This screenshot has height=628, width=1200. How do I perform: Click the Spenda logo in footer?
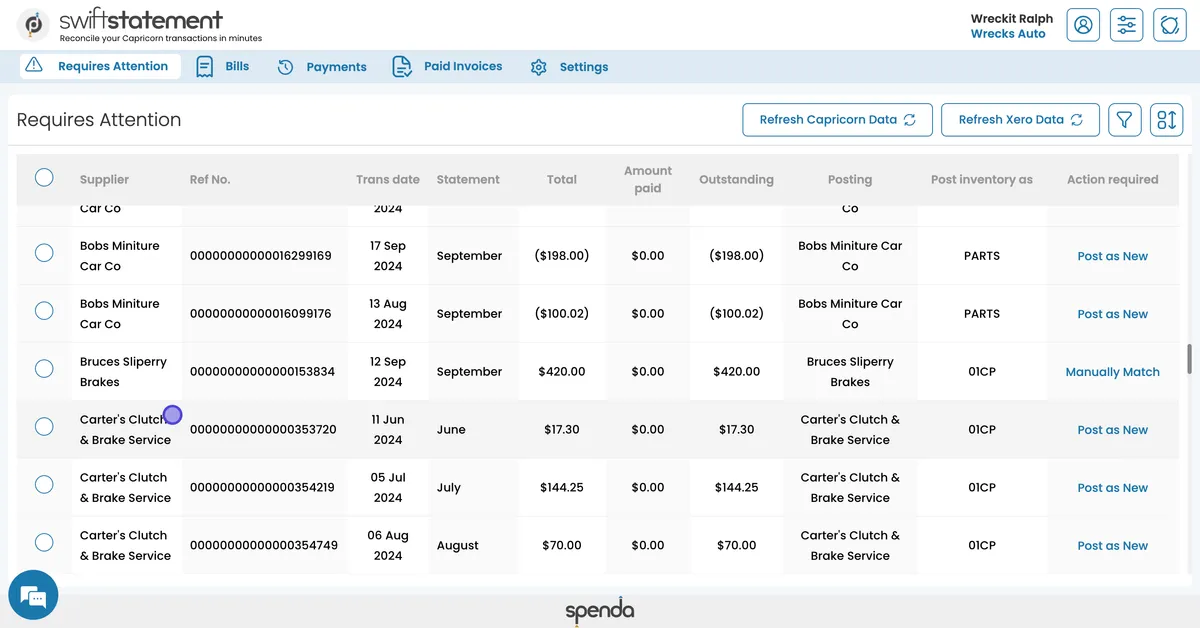click(600, 611)
